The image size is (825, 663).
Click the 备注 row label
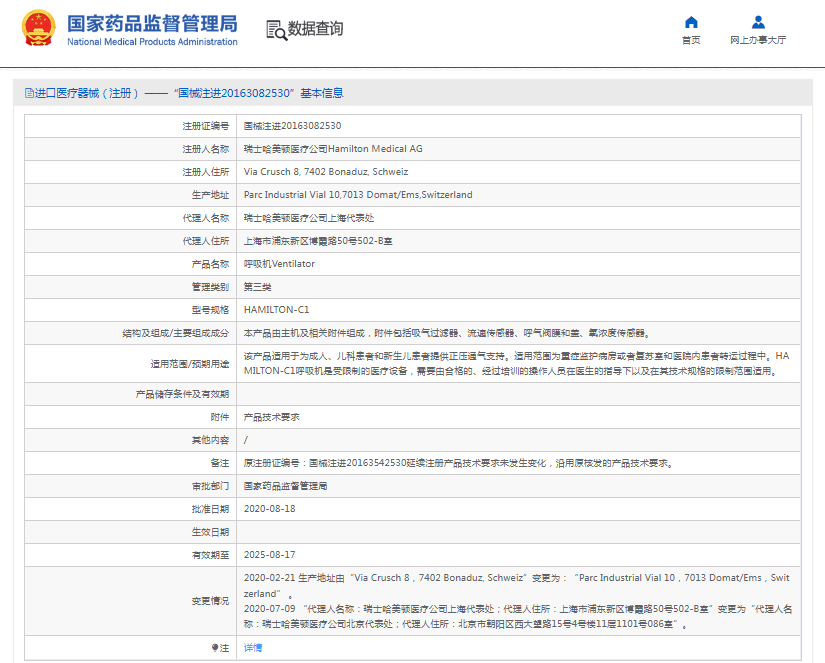(x=220, y=463)
